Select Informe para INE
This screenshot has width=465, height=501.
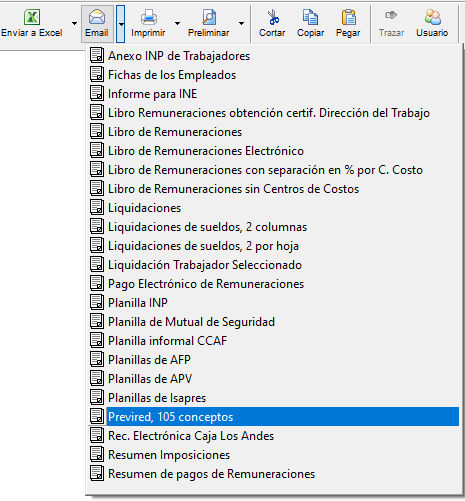click(x=273, y=94)
